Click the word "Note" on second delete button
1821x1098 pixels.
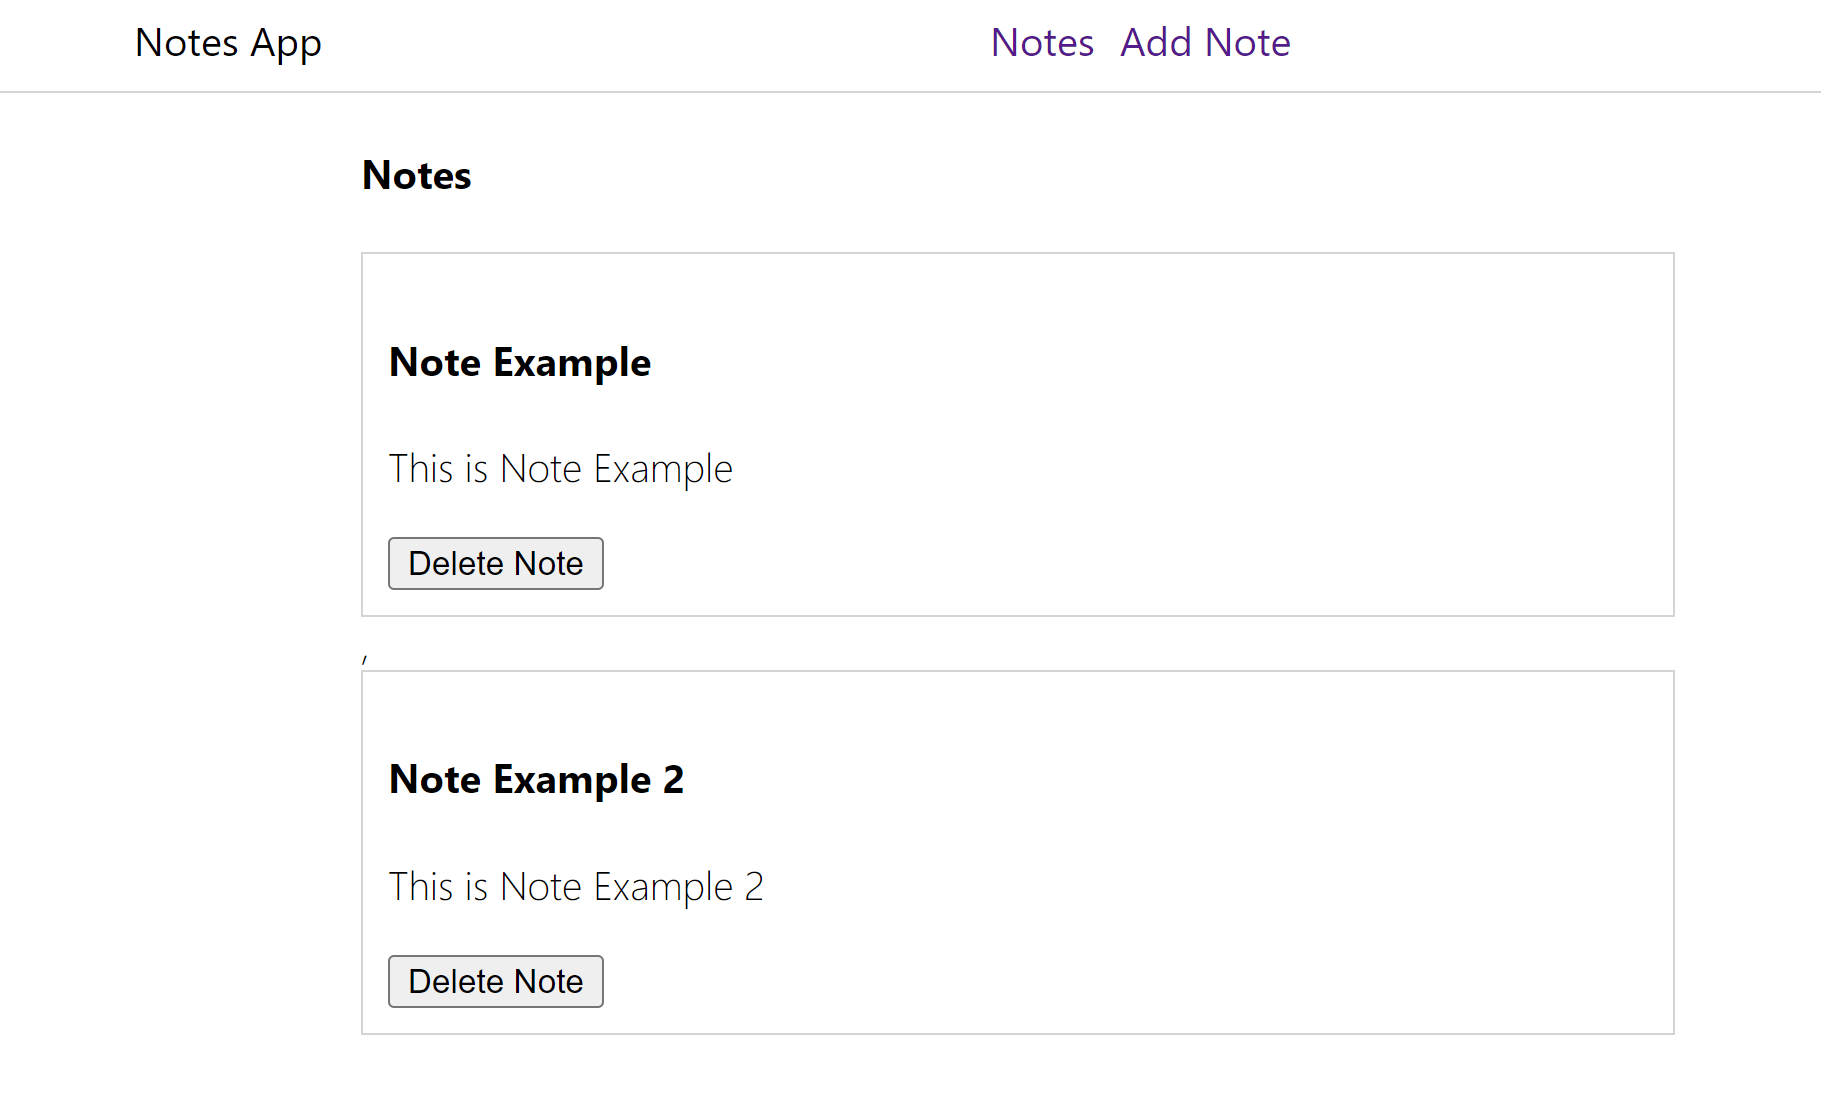548,981
